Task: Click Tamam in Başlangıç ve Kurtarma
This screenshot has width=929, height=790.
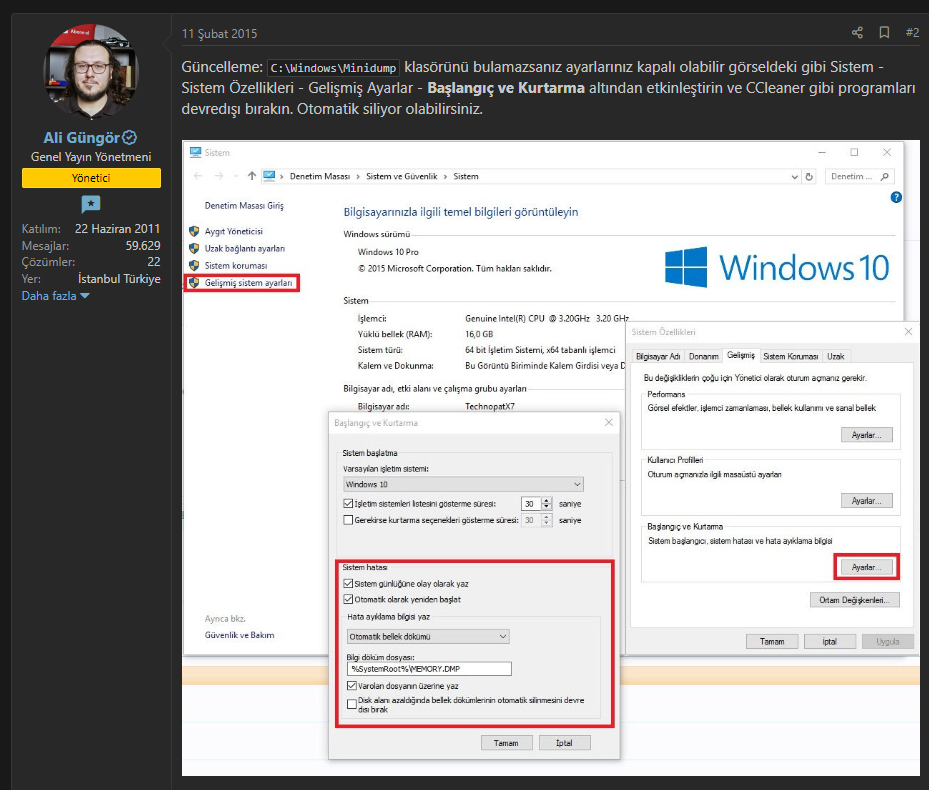Action: pyautogui.click(x=506, y=743)
